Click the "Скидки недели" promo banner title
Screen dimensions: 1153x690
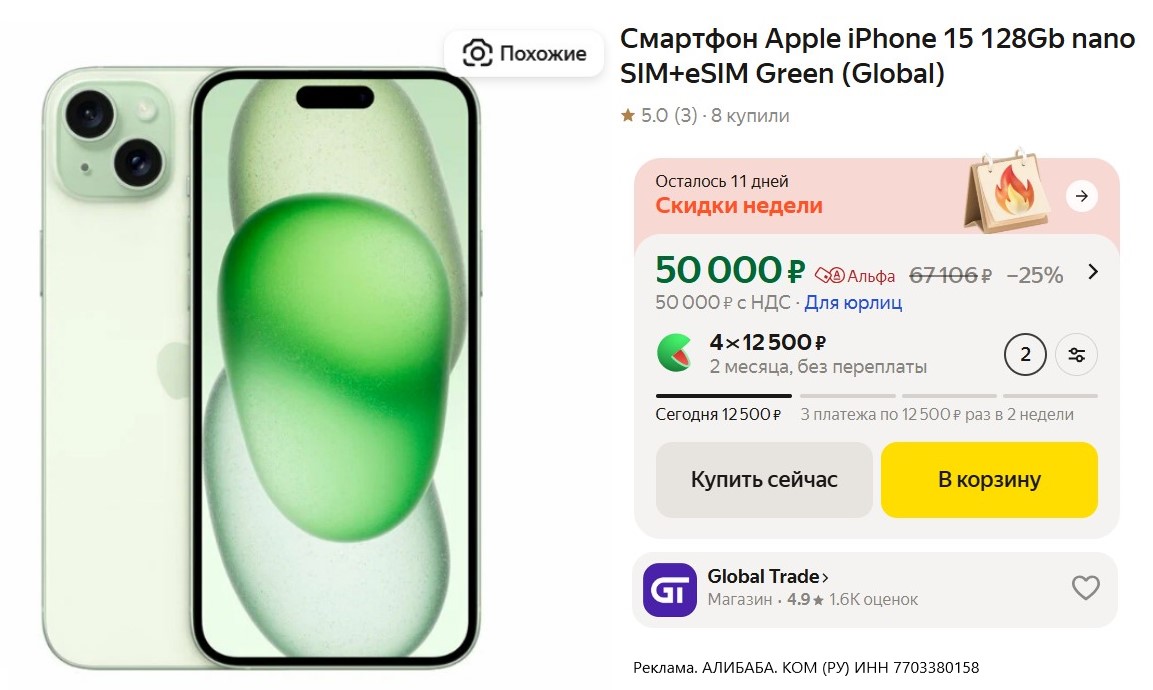tap(739, 206)
